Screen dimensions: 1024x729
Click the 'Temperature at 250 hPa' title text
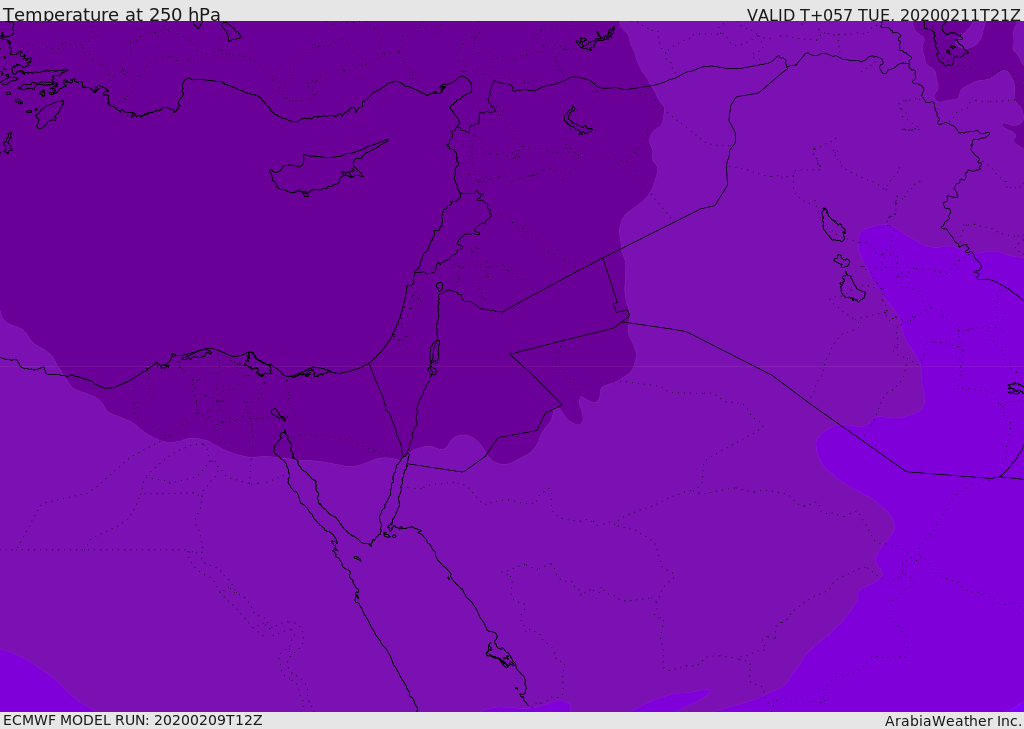pos(112,14)
